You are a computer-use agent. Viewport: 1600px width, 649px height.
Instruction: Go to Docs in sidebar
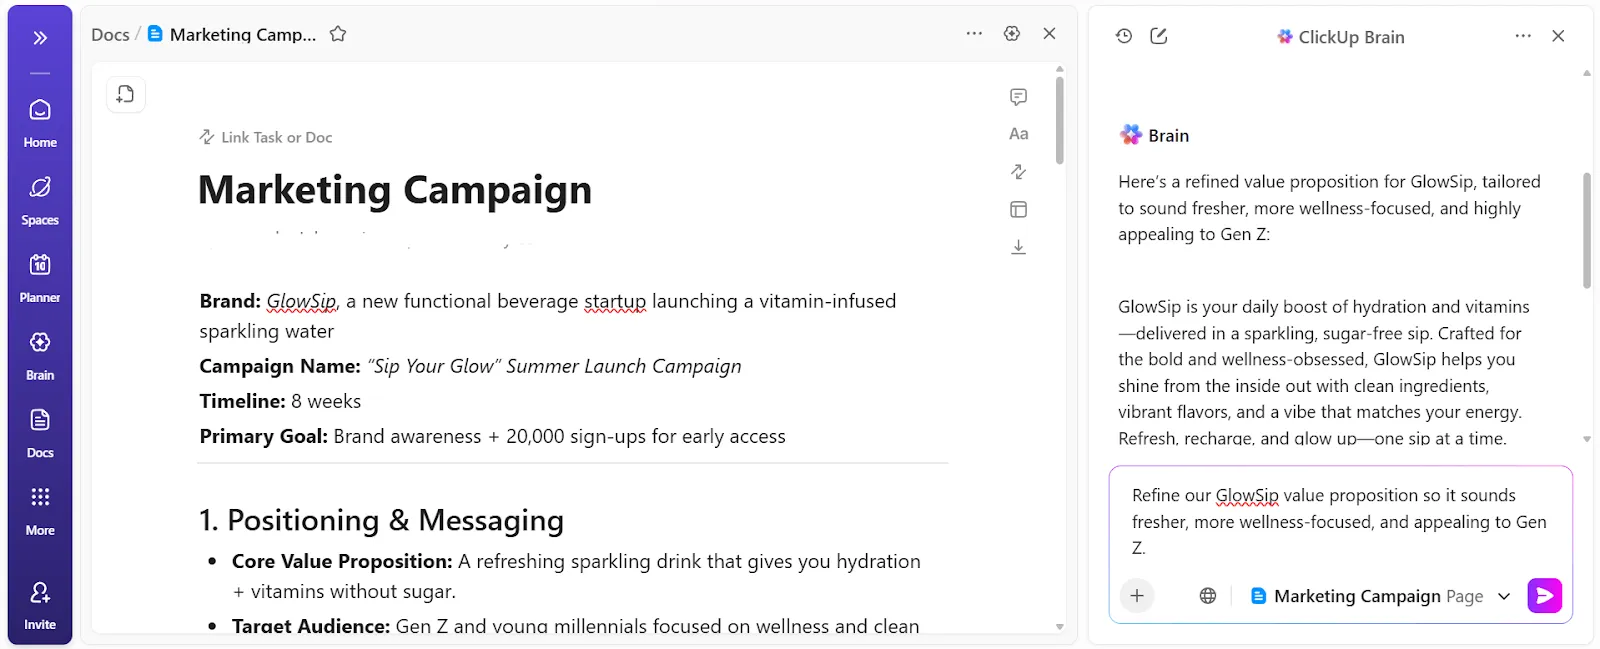(40, 432)
